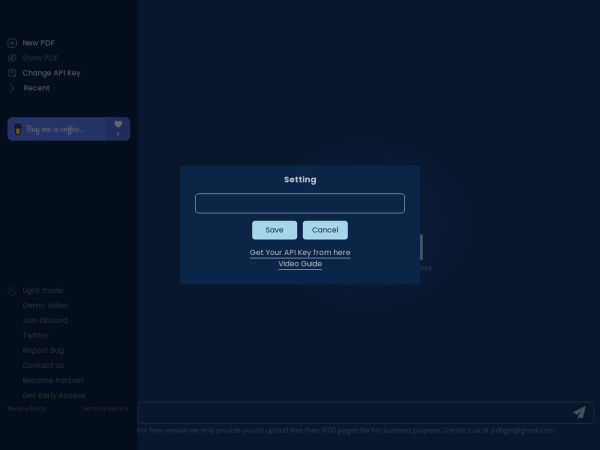The image size is (600, 450).
Task: Open the Twitter sidebar link
Action: pyautogui.click(x=36, y=336)
